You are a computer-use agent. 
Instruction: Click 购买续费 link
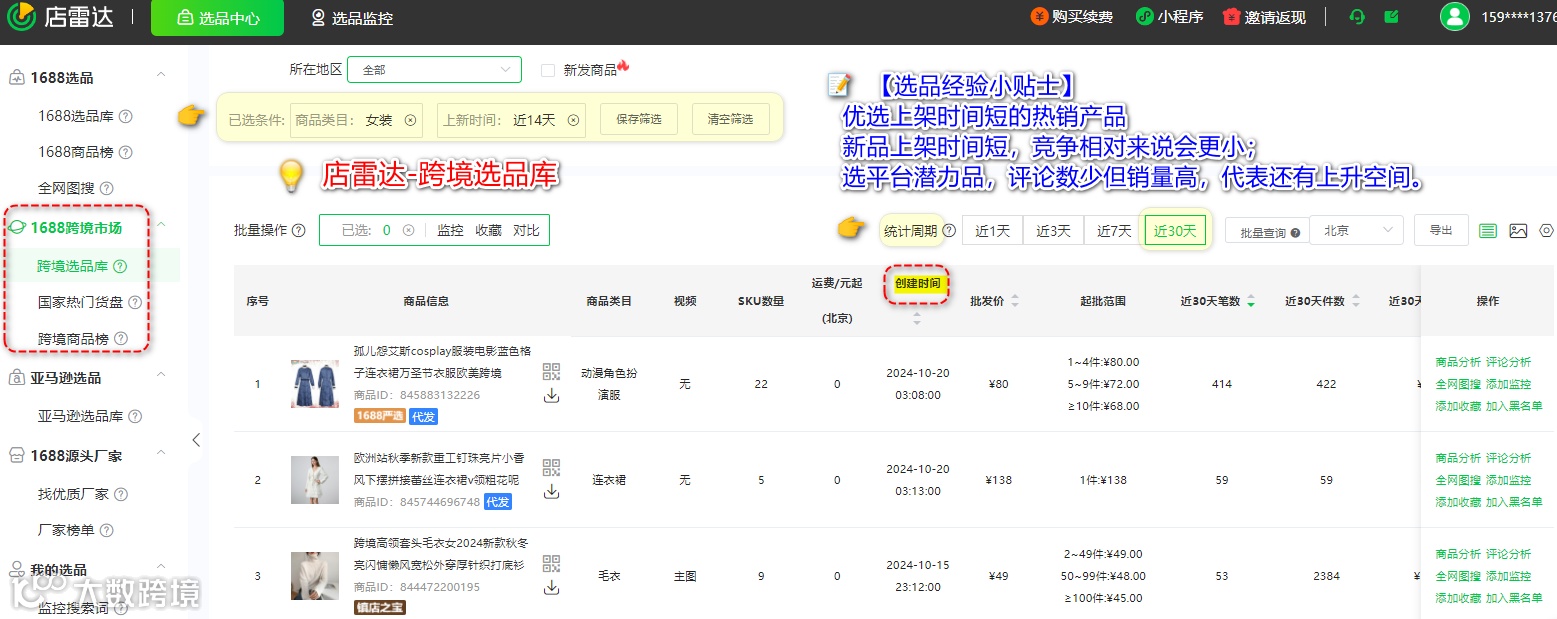(x=1072, y=17)
